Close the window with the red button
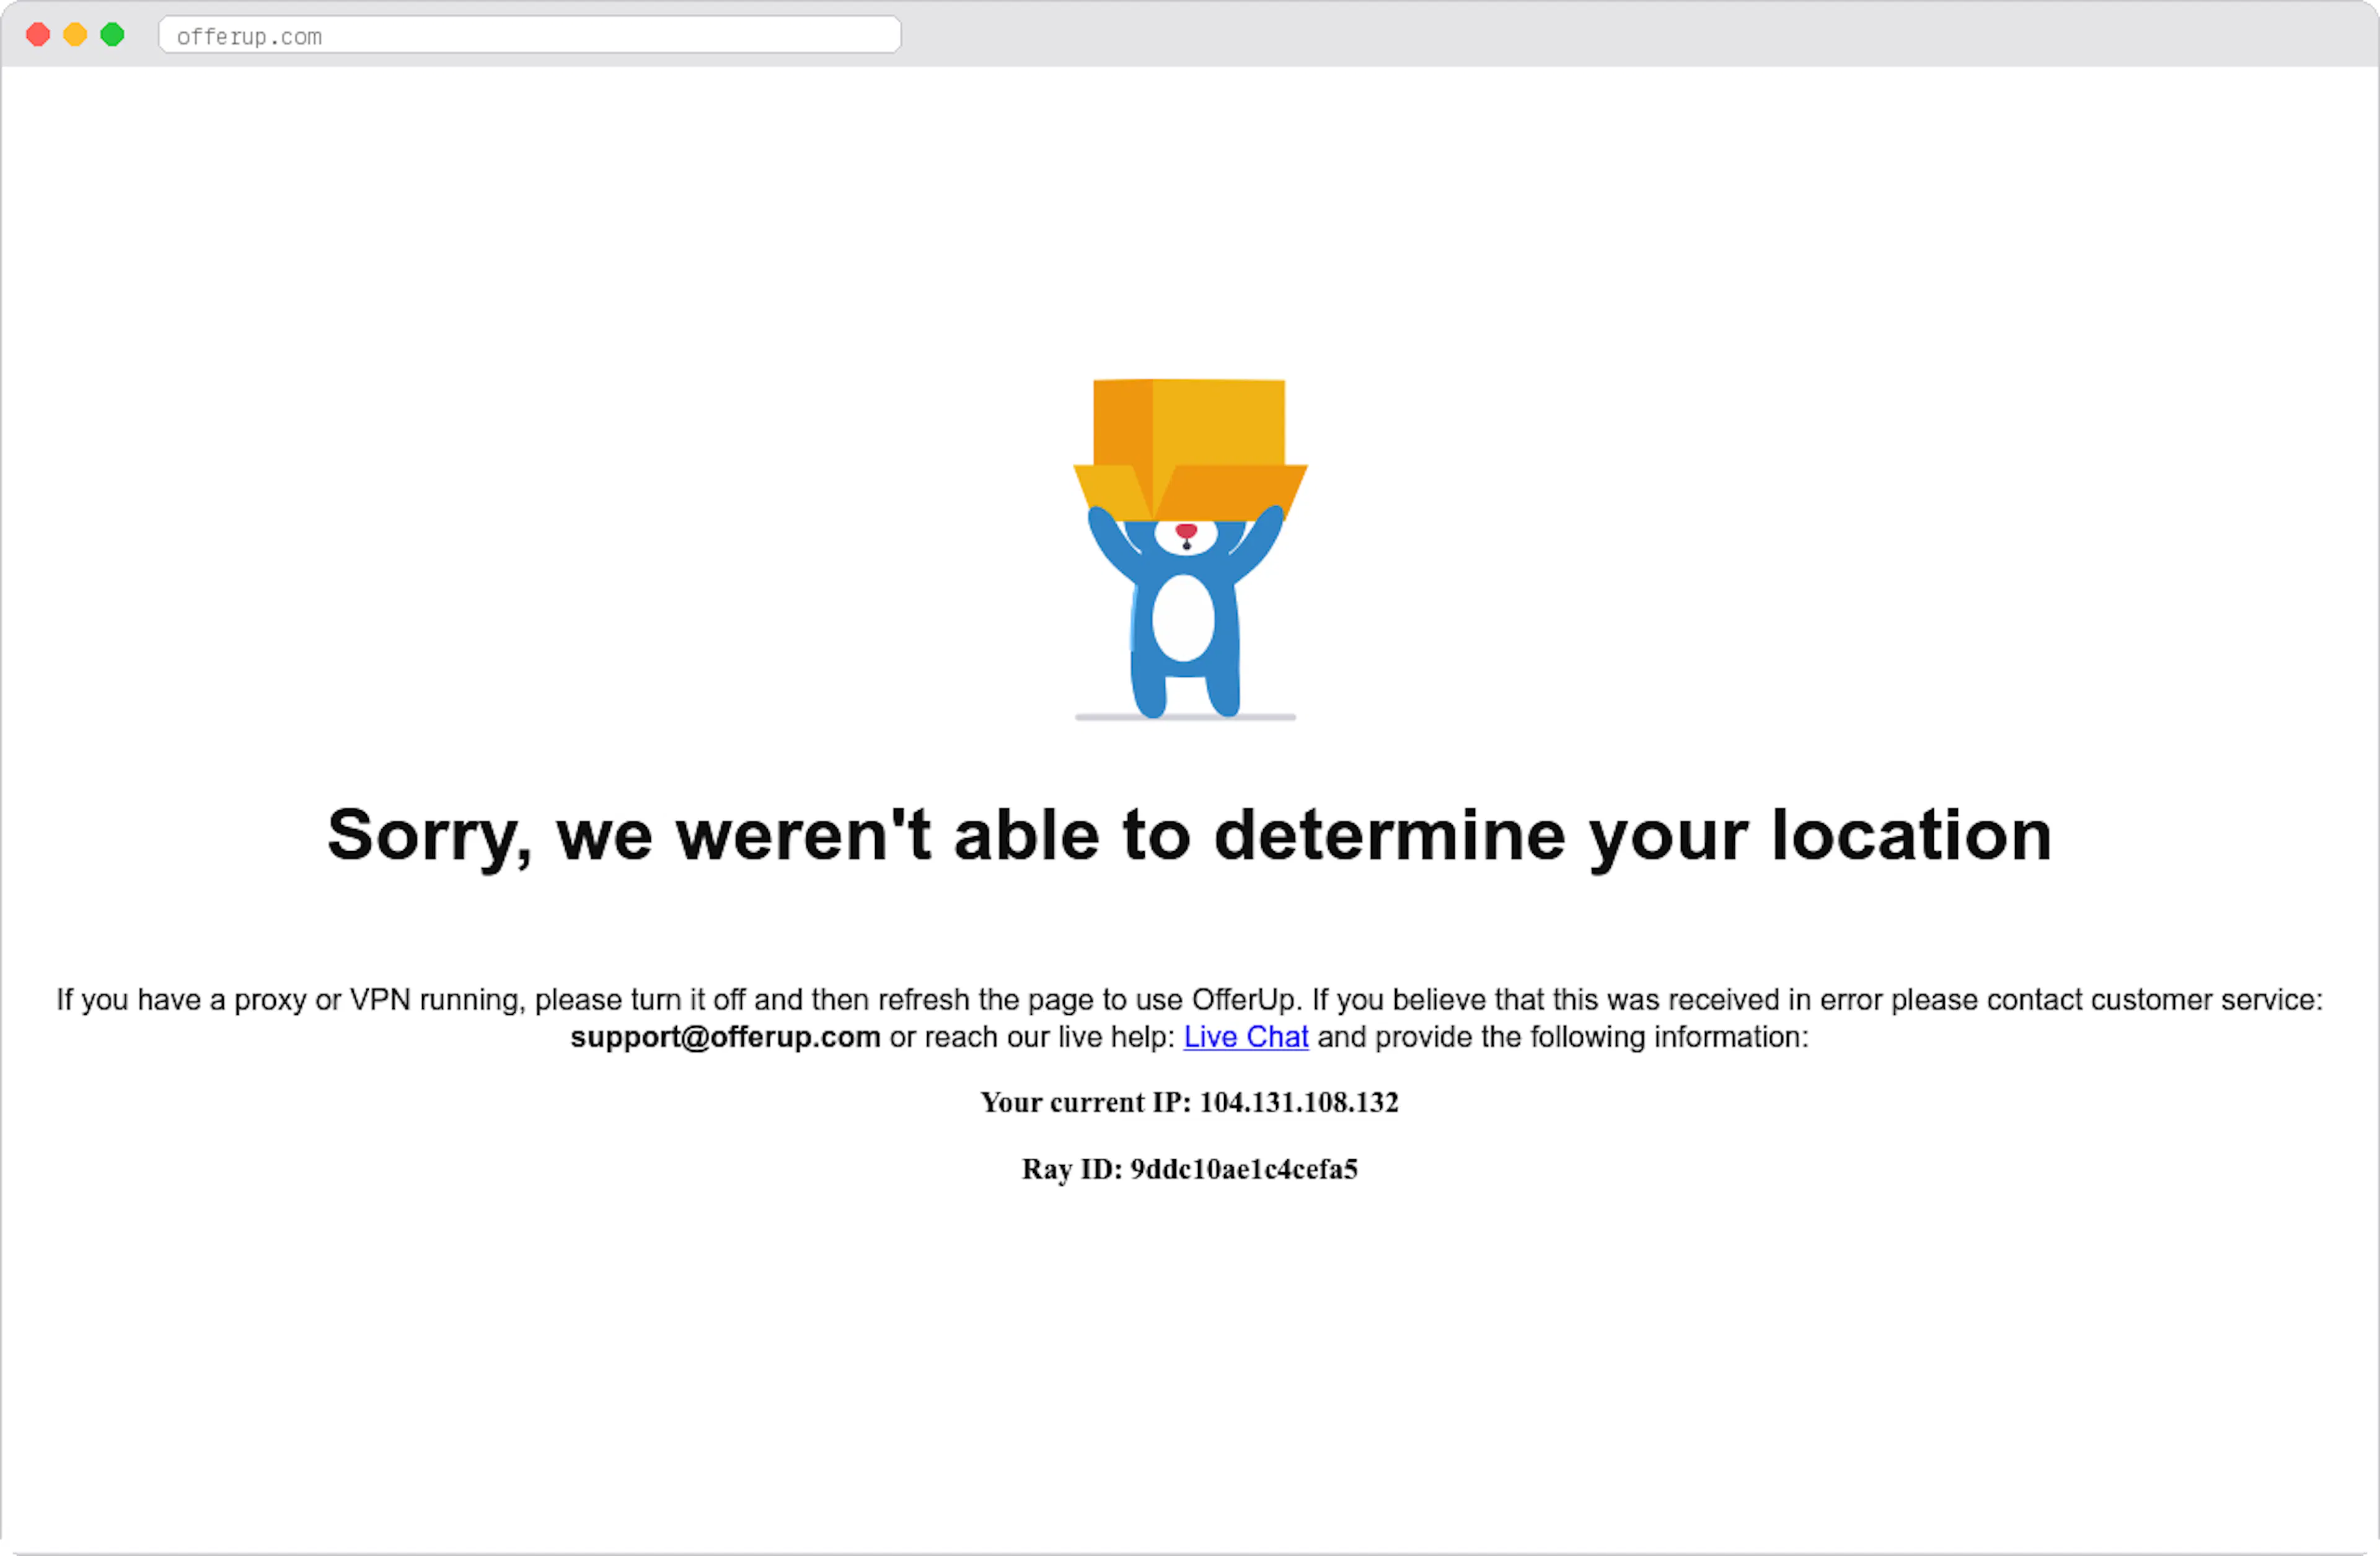 (x=38, y=35)
